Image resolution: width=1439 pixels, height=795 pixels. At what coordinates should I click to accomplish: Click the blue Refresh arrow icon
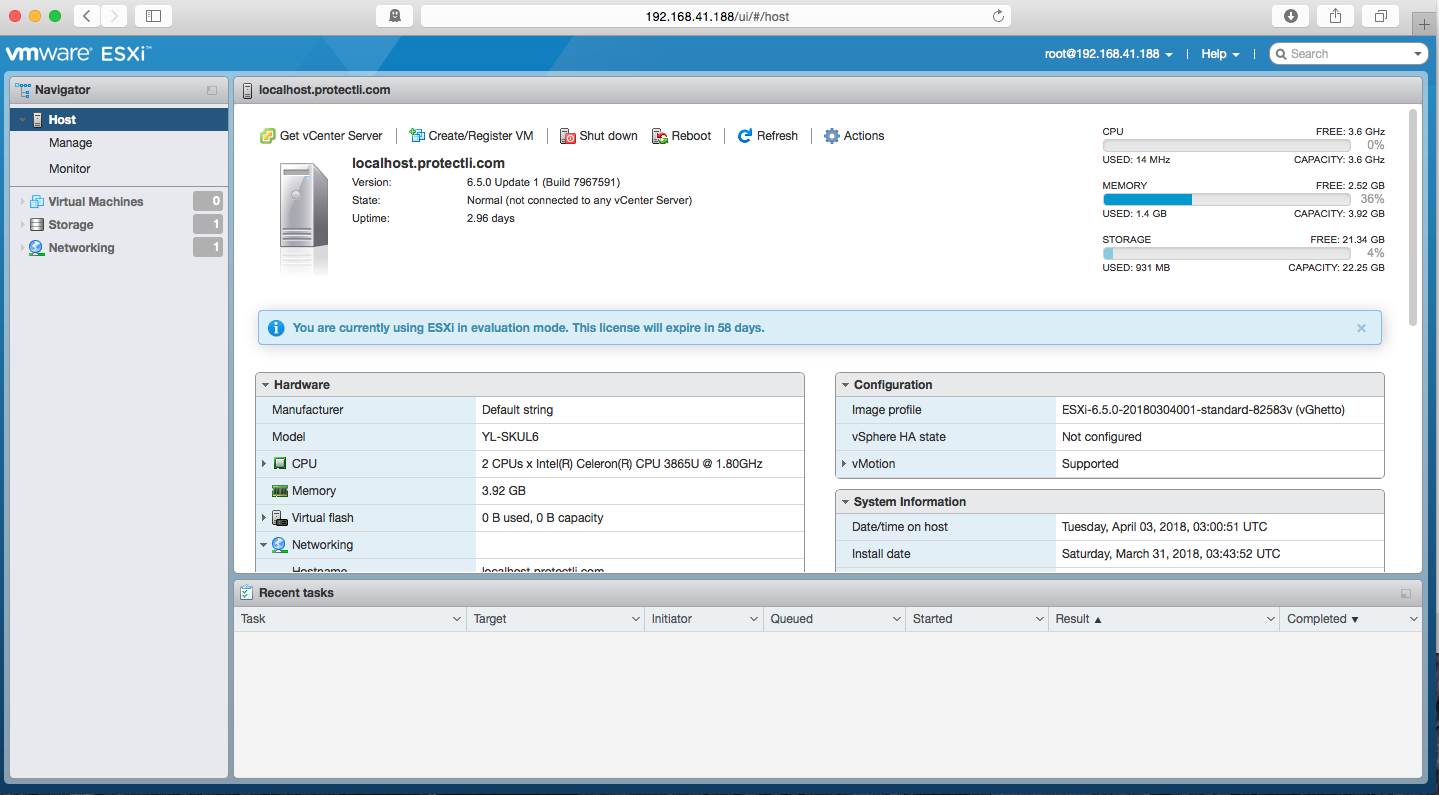[x=745, y=136]
